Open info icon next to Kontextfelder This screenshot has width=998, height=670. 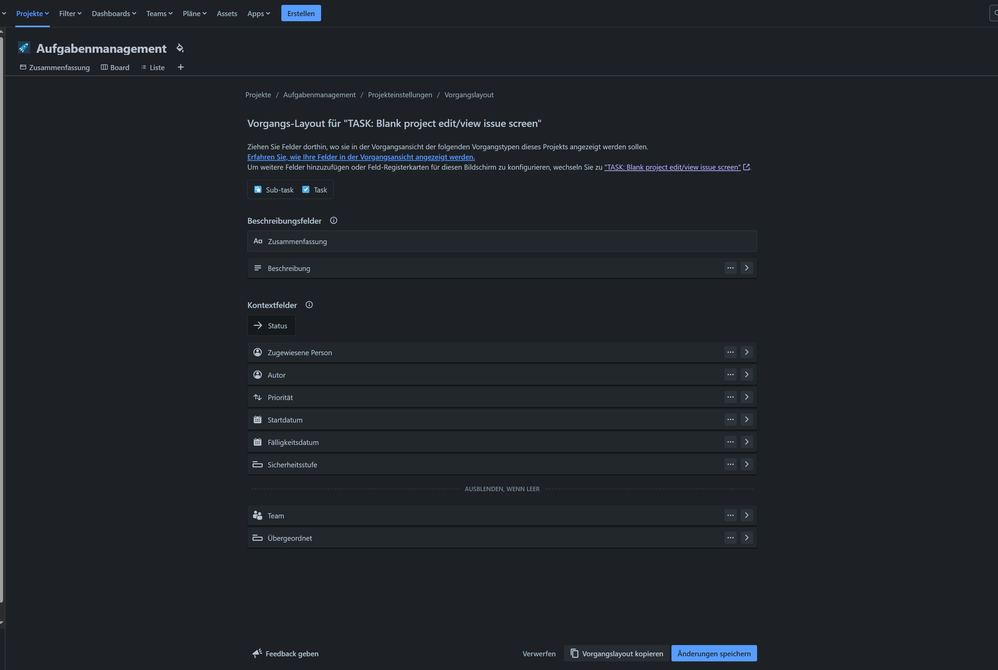[x=309, y=305]
